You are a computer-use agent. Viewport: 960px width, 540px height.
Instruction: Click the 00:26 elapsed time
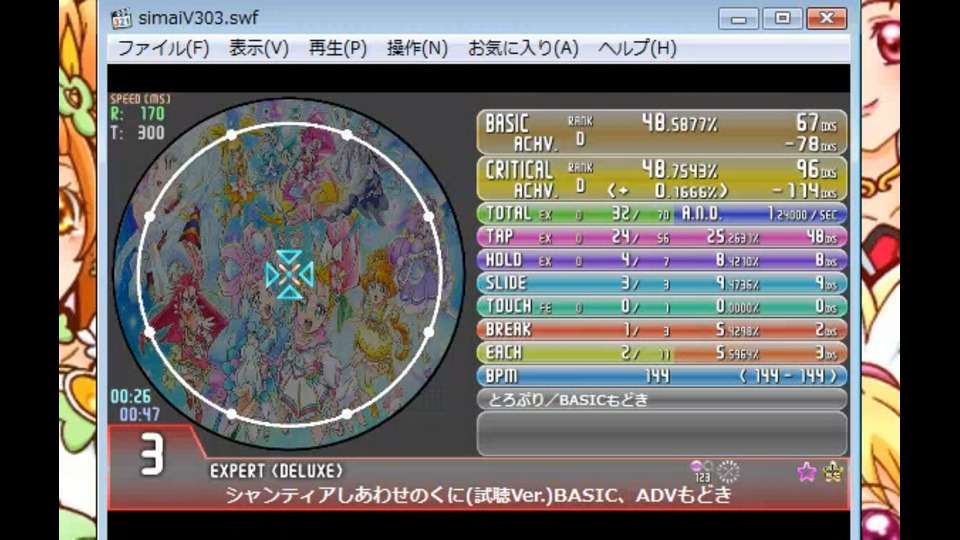[130, 396]
